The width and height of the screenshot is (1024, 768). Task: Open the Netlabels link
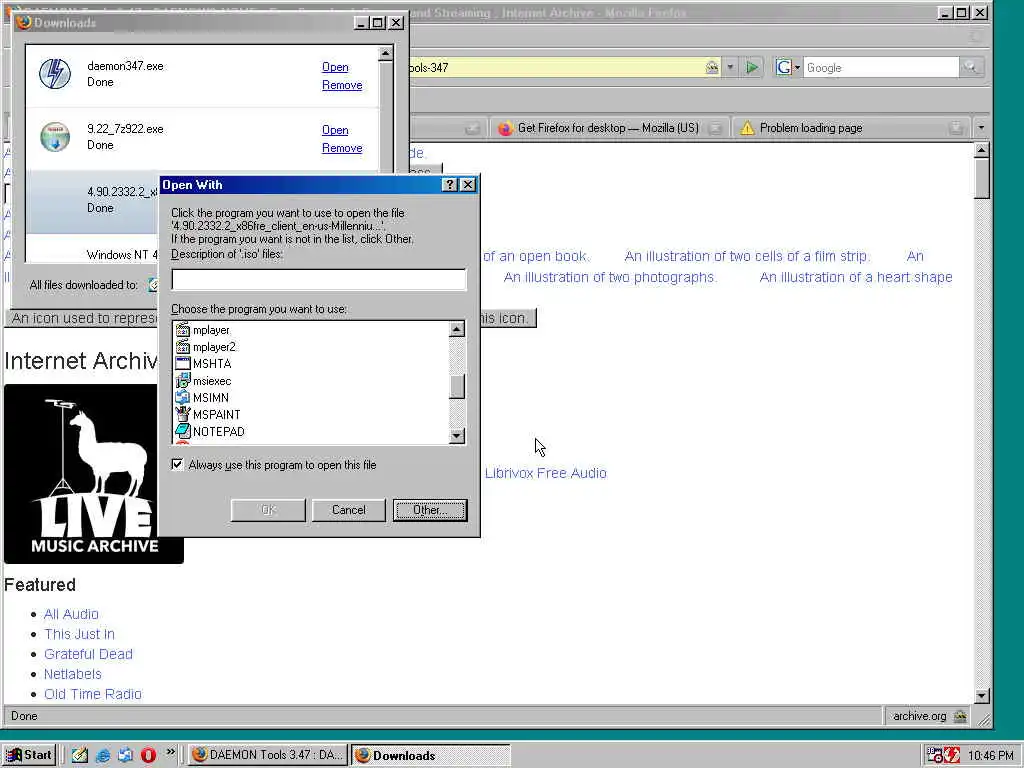72,674
